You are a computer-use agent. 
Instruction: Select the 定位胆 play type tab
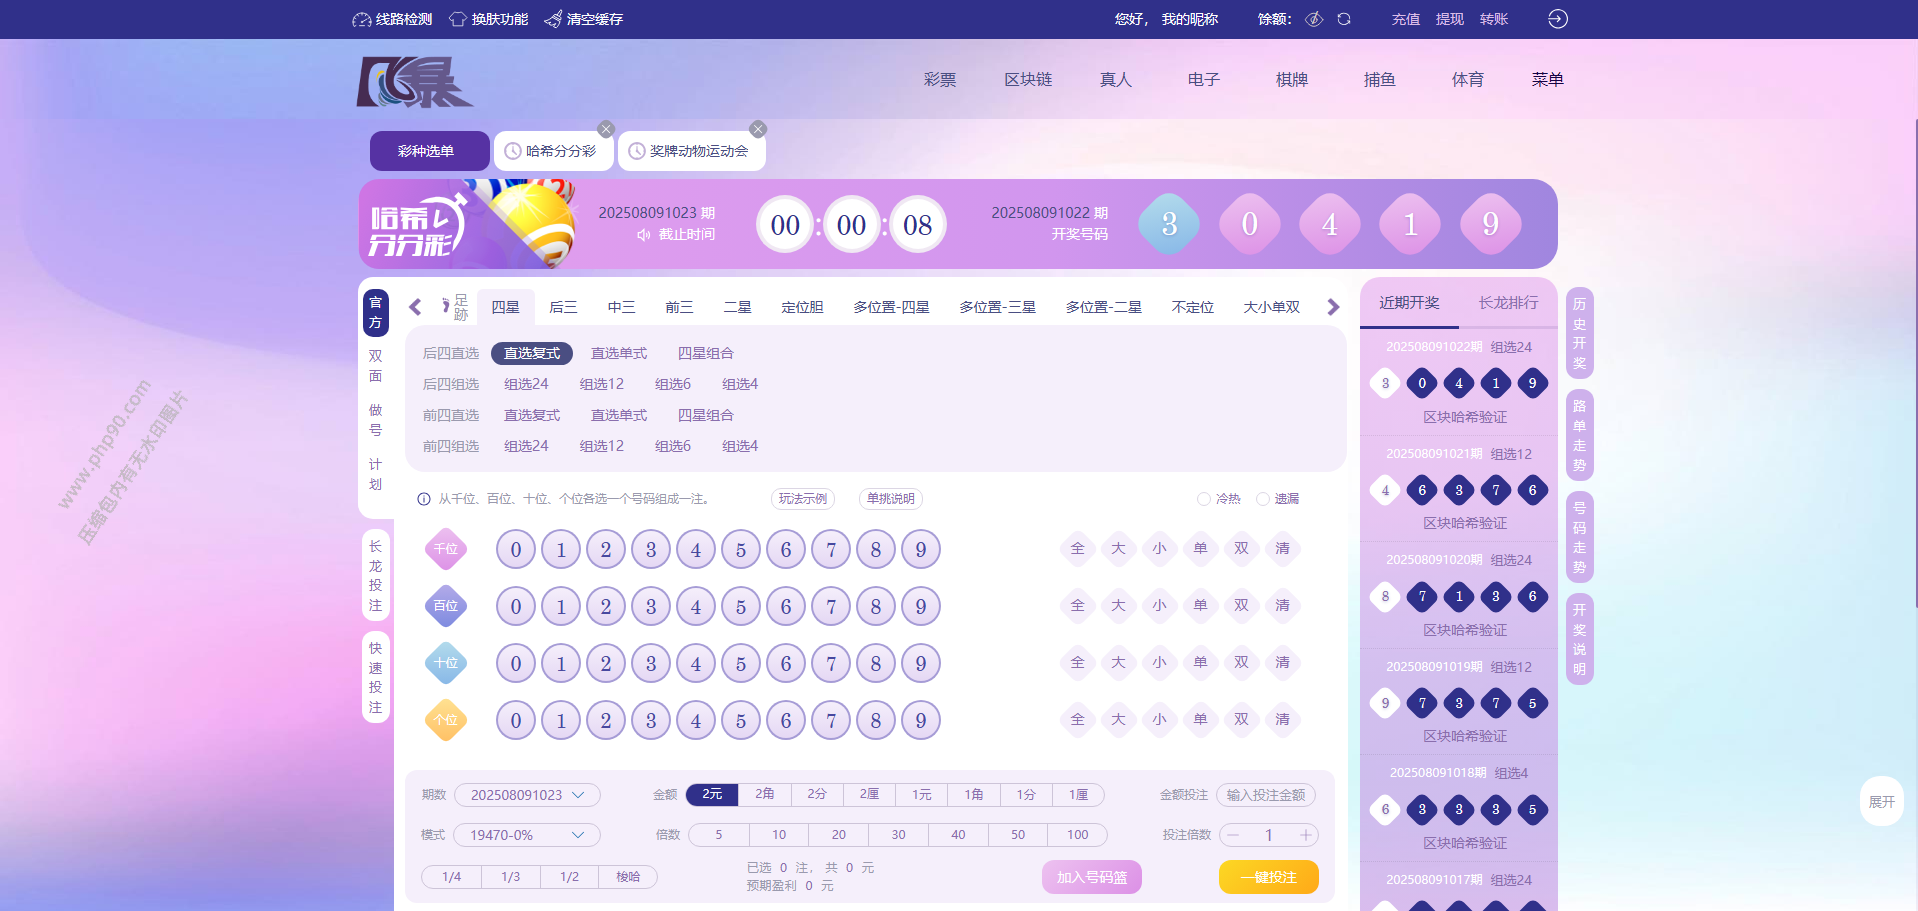click(802, 307)
